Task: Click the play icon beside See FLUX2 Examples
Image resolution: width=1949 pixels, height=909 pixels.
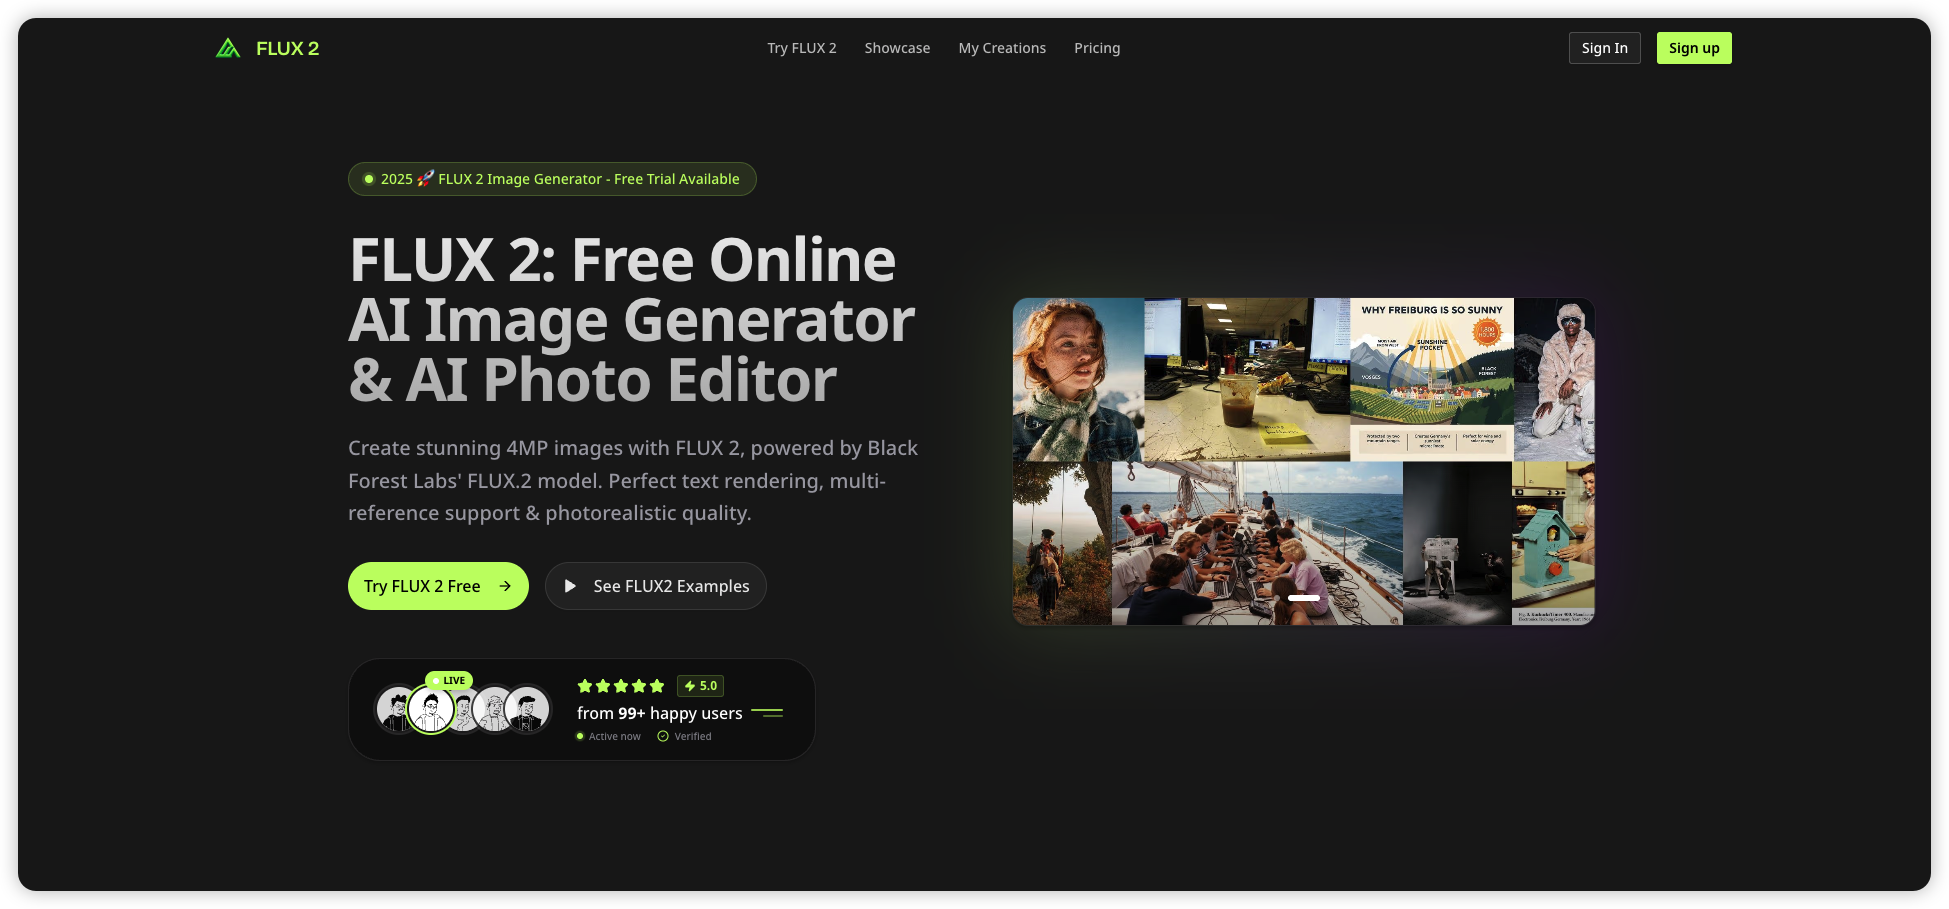Action: pyautogui.click(x=570, y=586)
